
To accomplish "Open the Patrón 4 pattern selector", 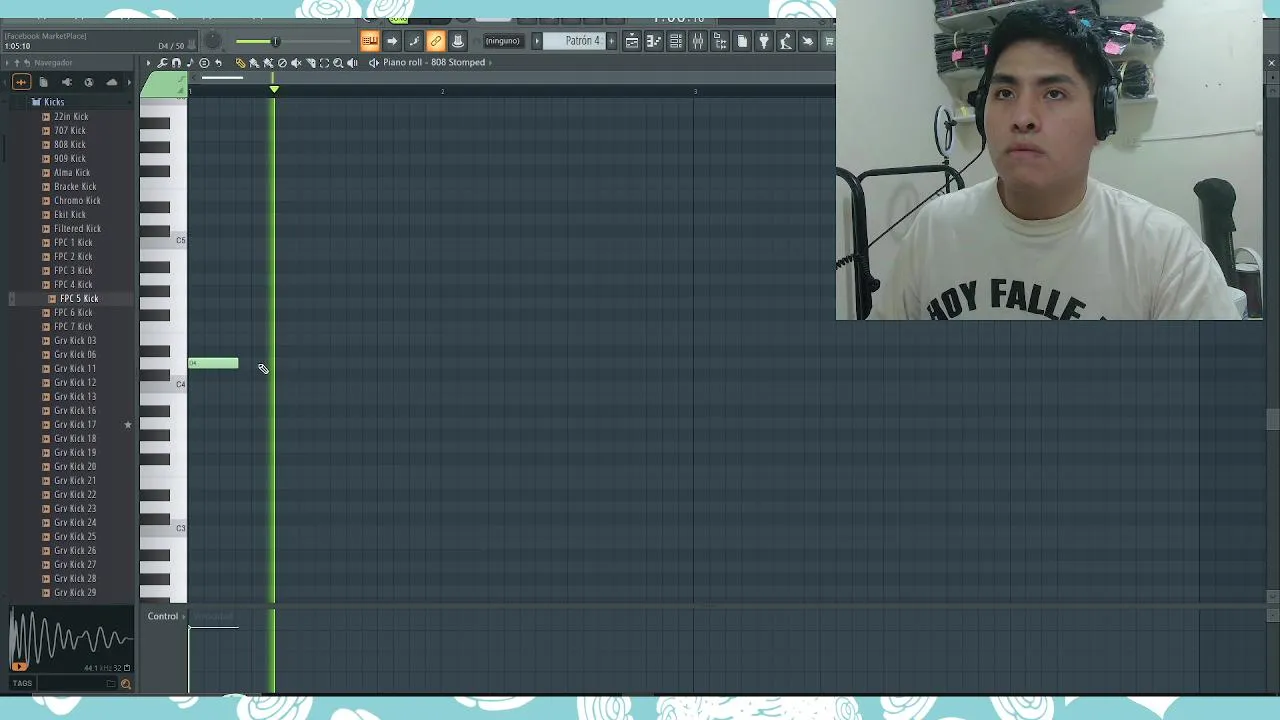I will 574,41.
